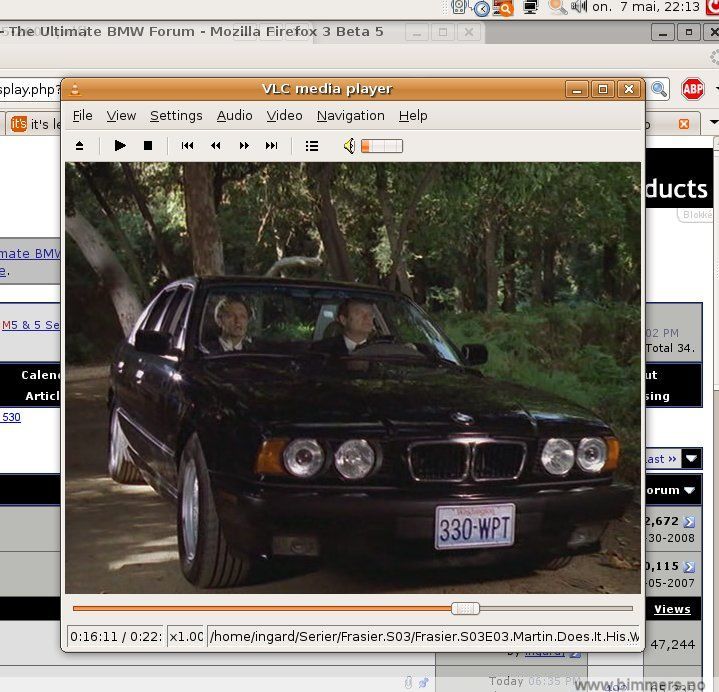Viewport: 719px width, 692px height.
Task: Click the video frame showing the black BMW
Action: click(x=353, y=378)
